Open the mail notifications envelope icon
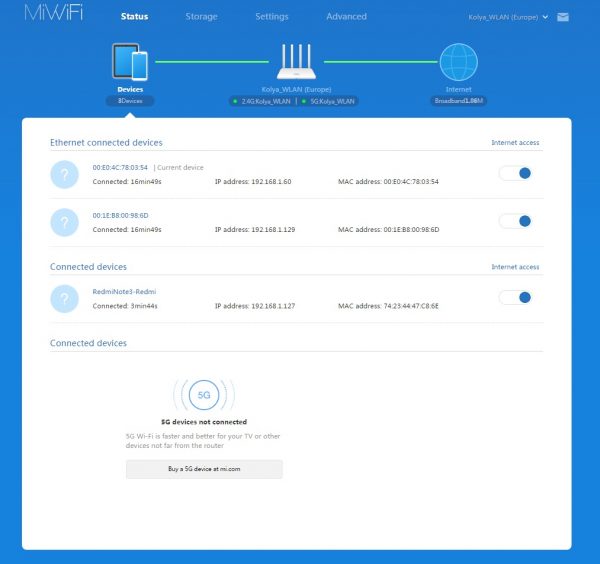This screenshot has height=564, width=600. click(x=562, y=17)
